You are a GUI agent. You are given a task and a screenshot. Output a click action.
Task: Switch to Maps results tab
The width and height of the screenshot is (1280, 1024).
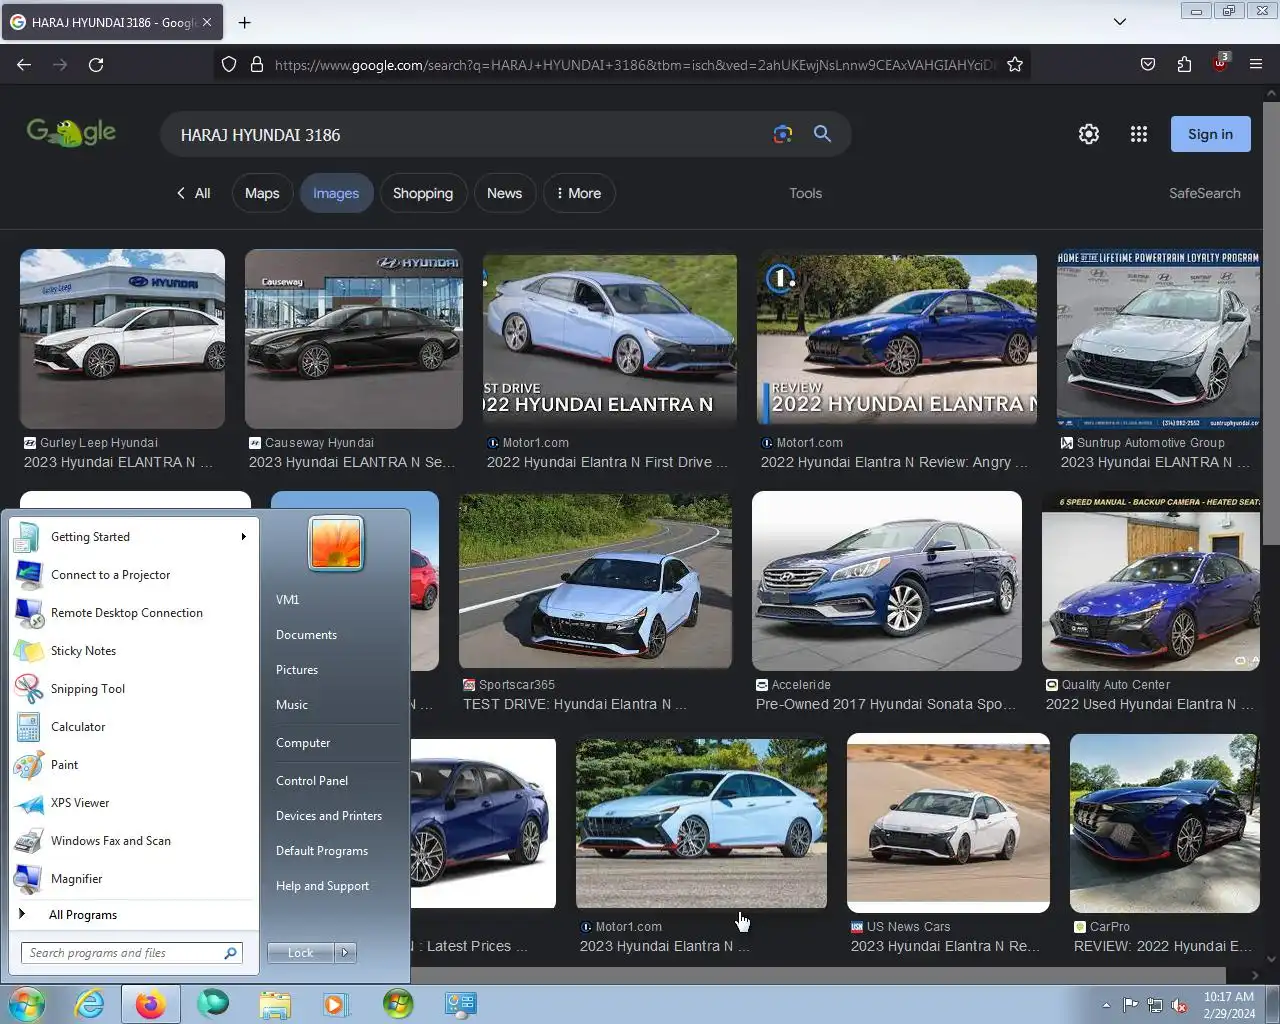262,193
